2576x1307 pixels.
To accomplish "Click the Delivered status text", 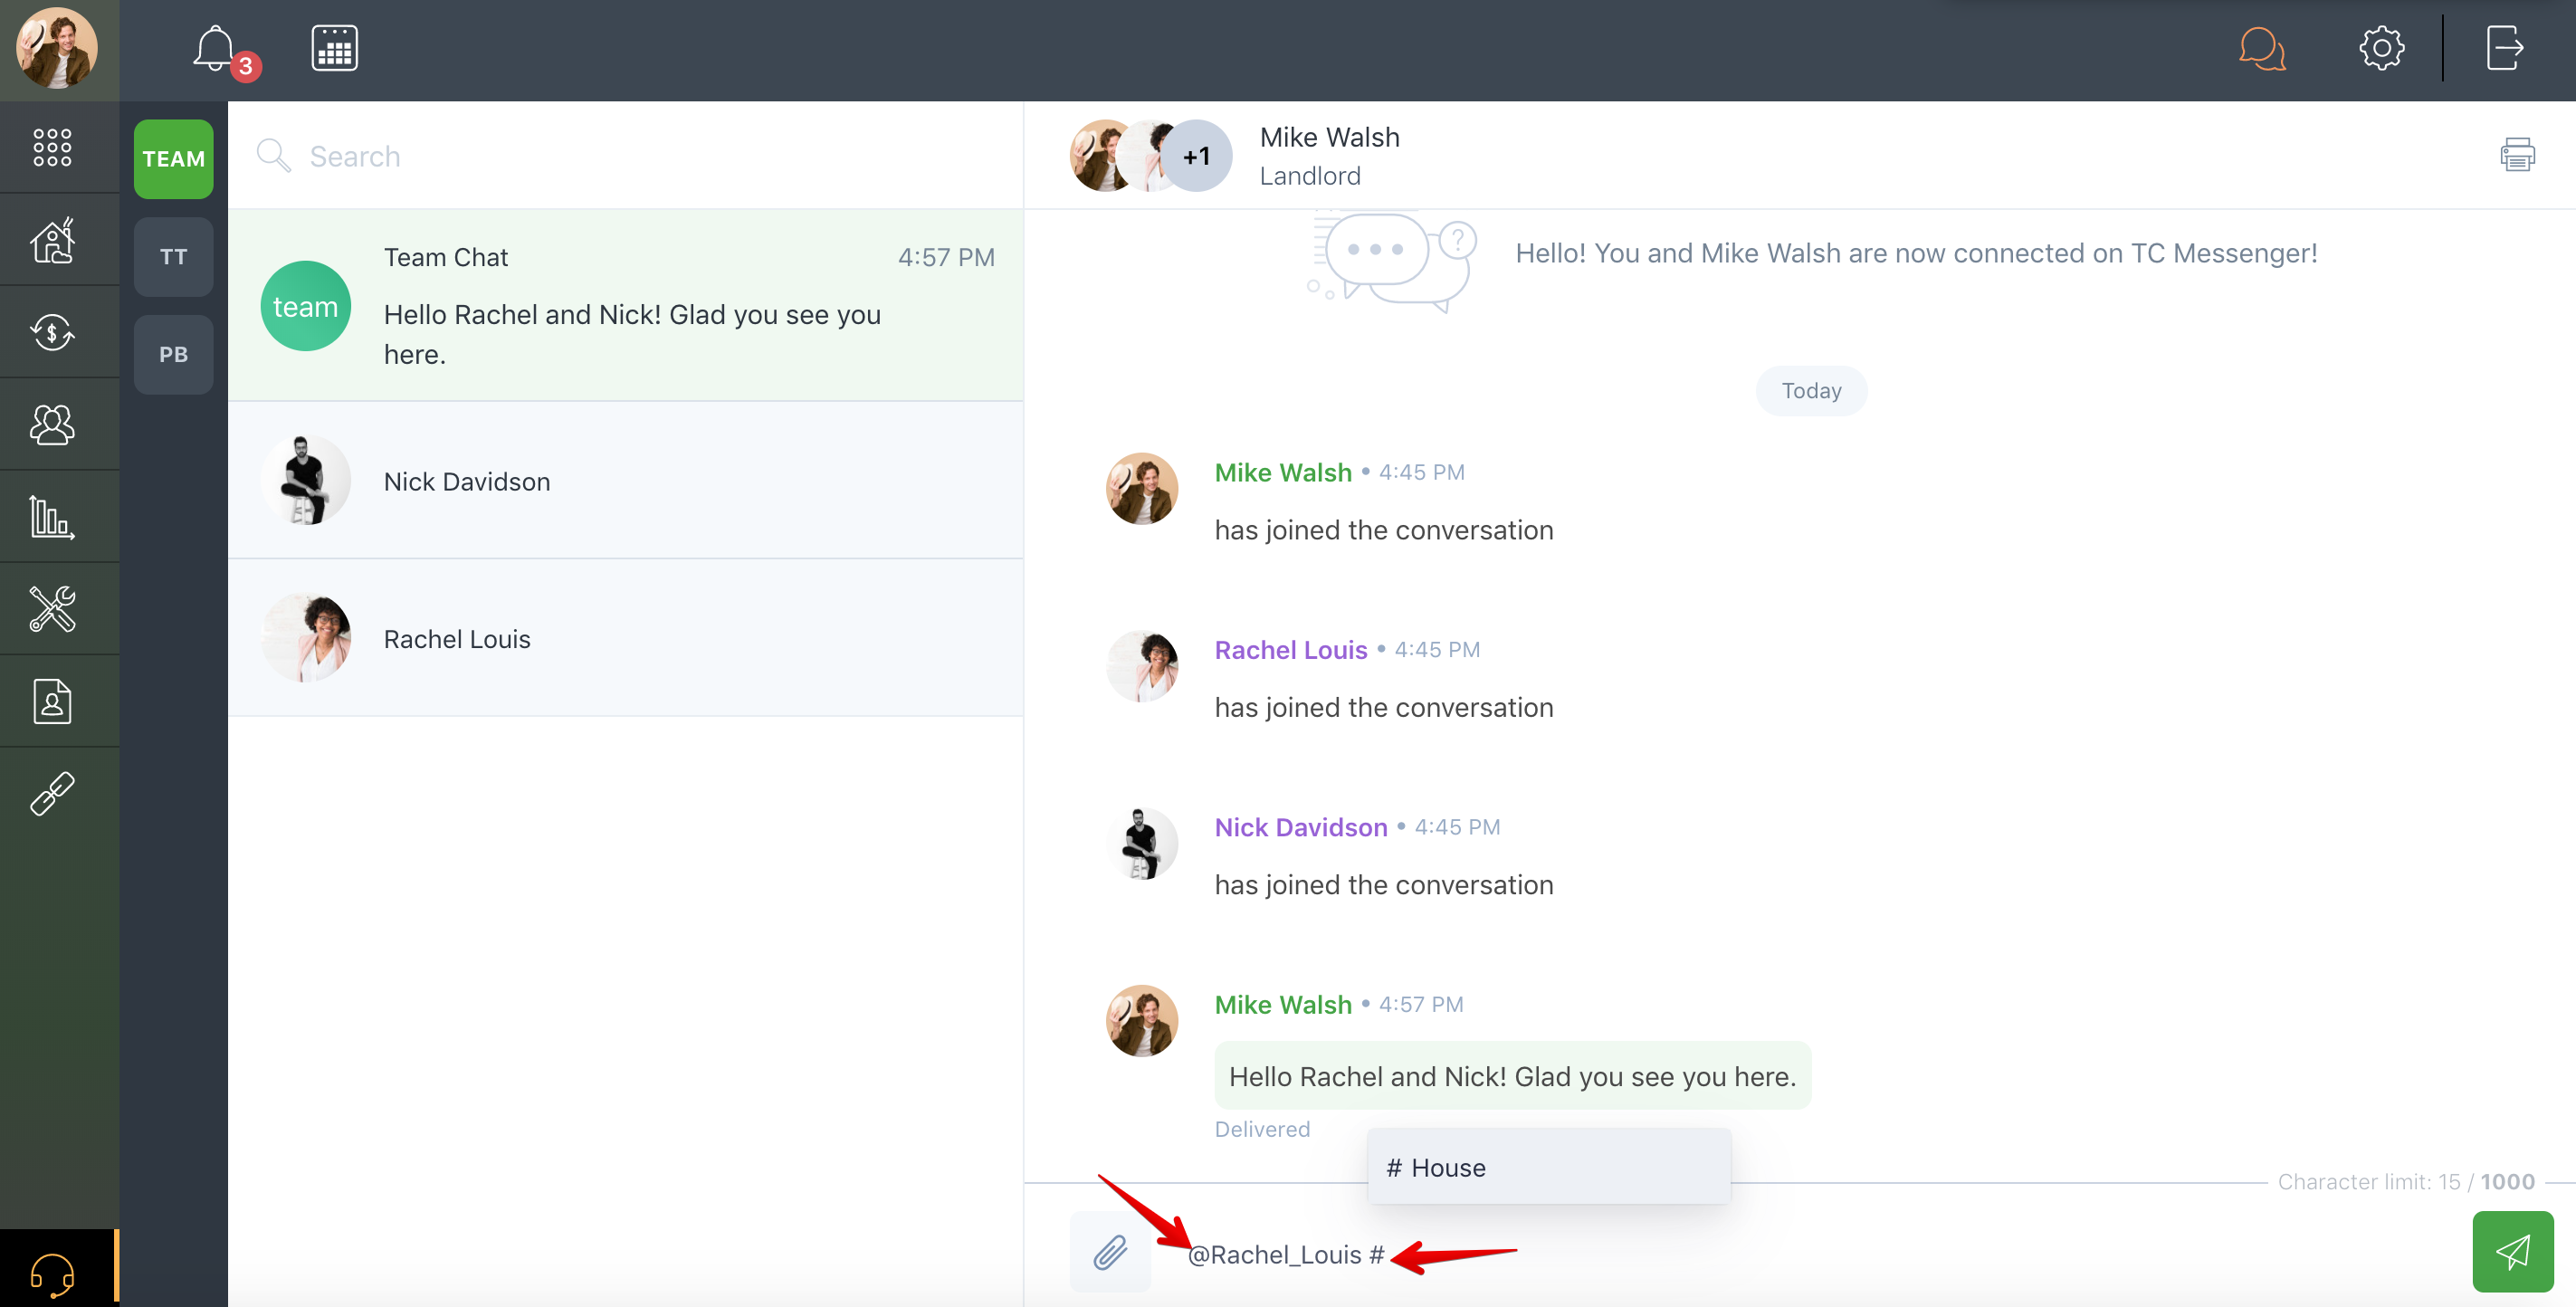I will point(1261,1129).
